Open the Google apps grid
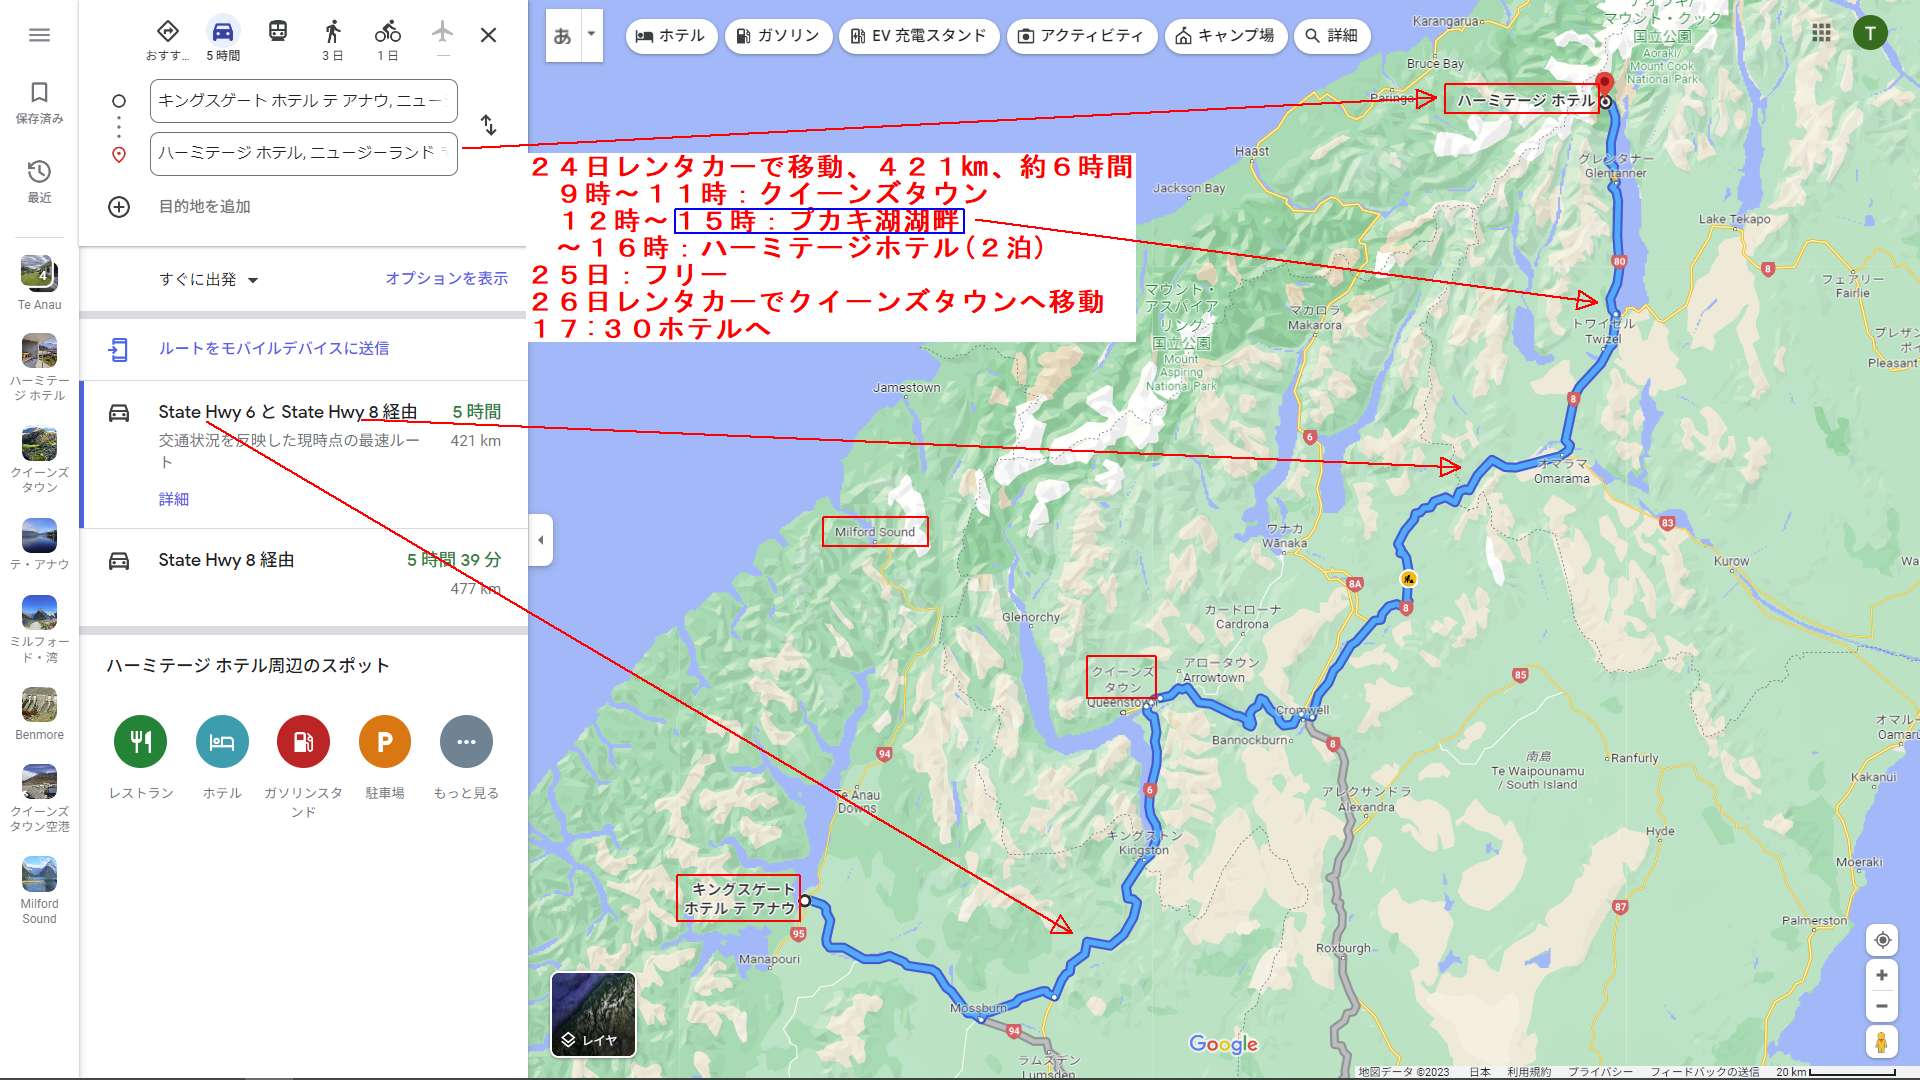Image resolution: width=1920 pixels, height=1080 pixels. [x=1821, y=33]
